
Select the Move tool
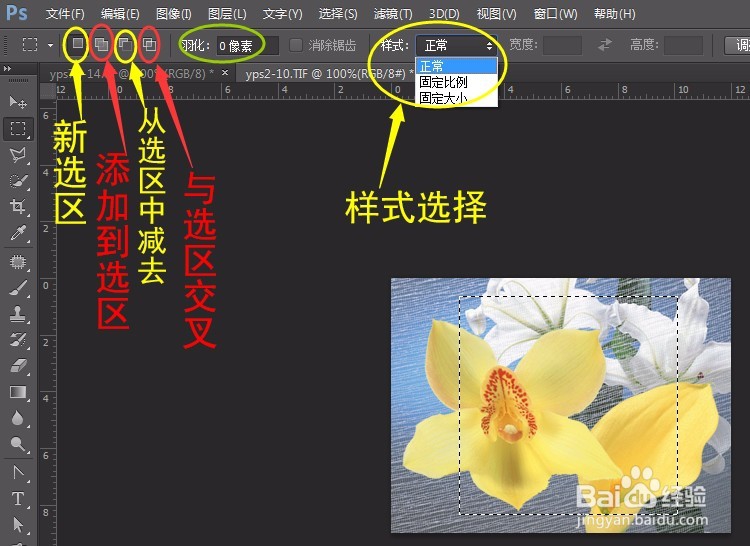coord(18,102)
